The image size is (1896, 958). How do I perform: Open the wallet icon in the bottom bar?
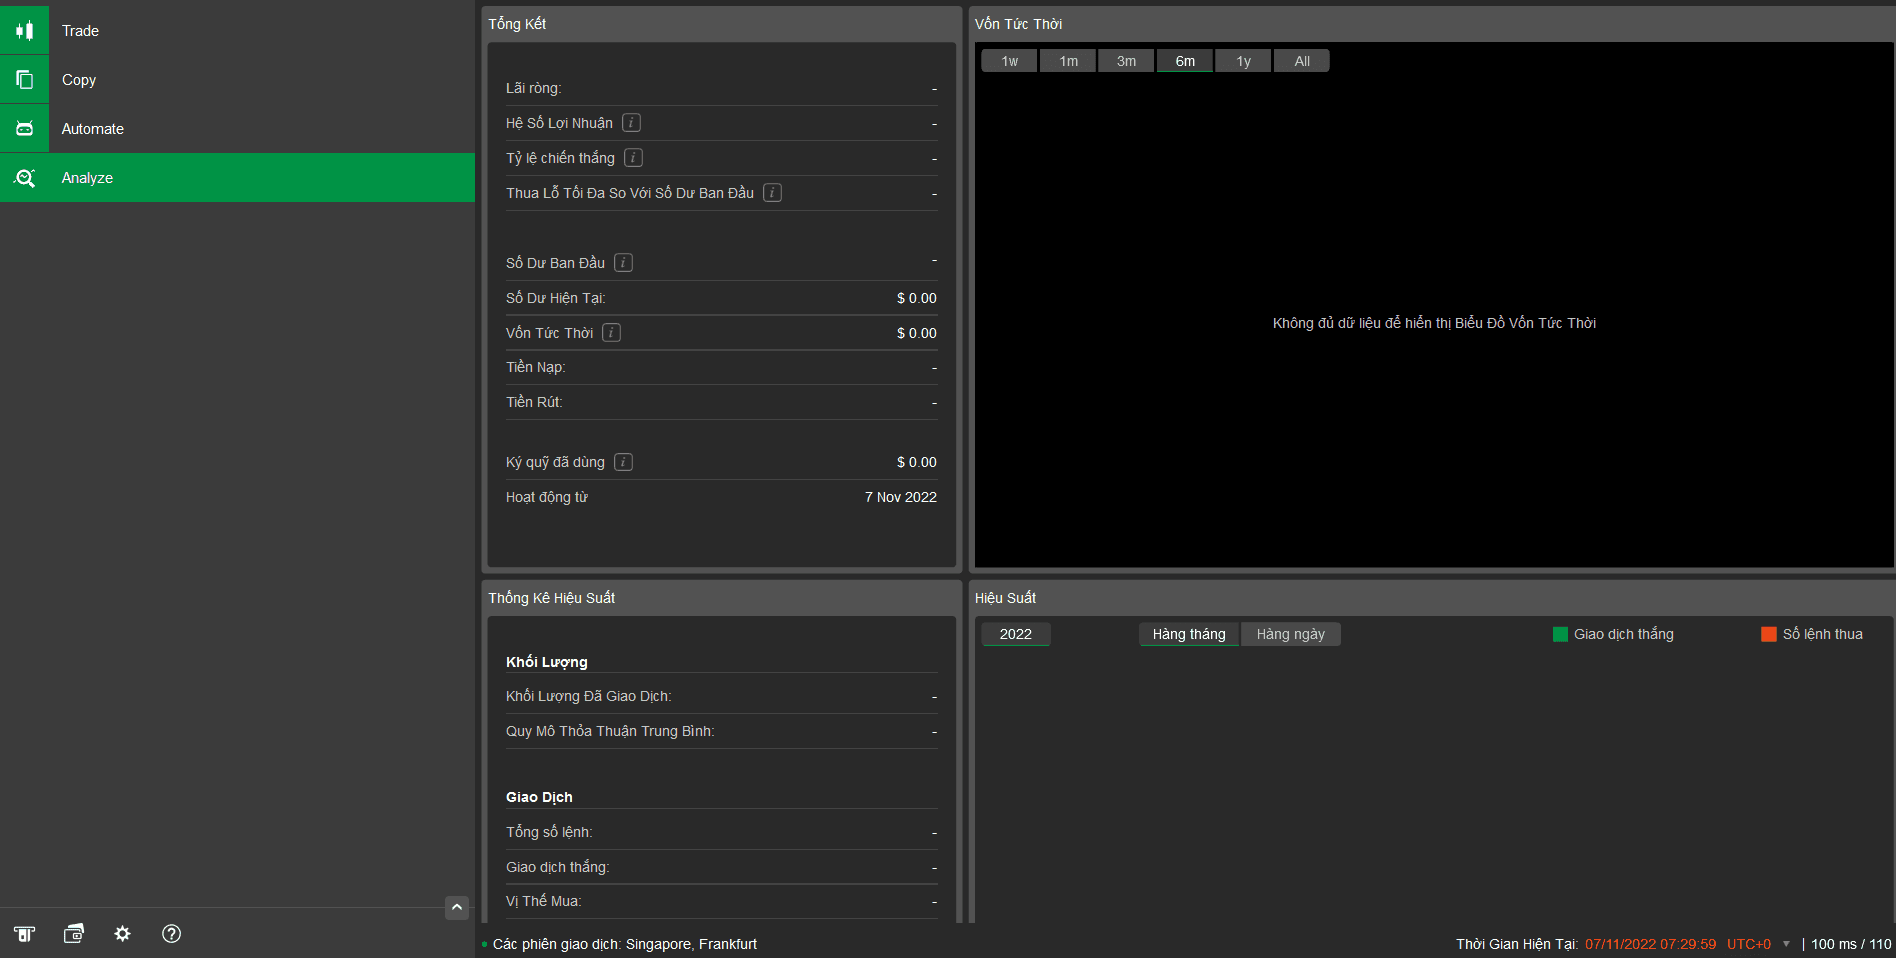(73, 933)
